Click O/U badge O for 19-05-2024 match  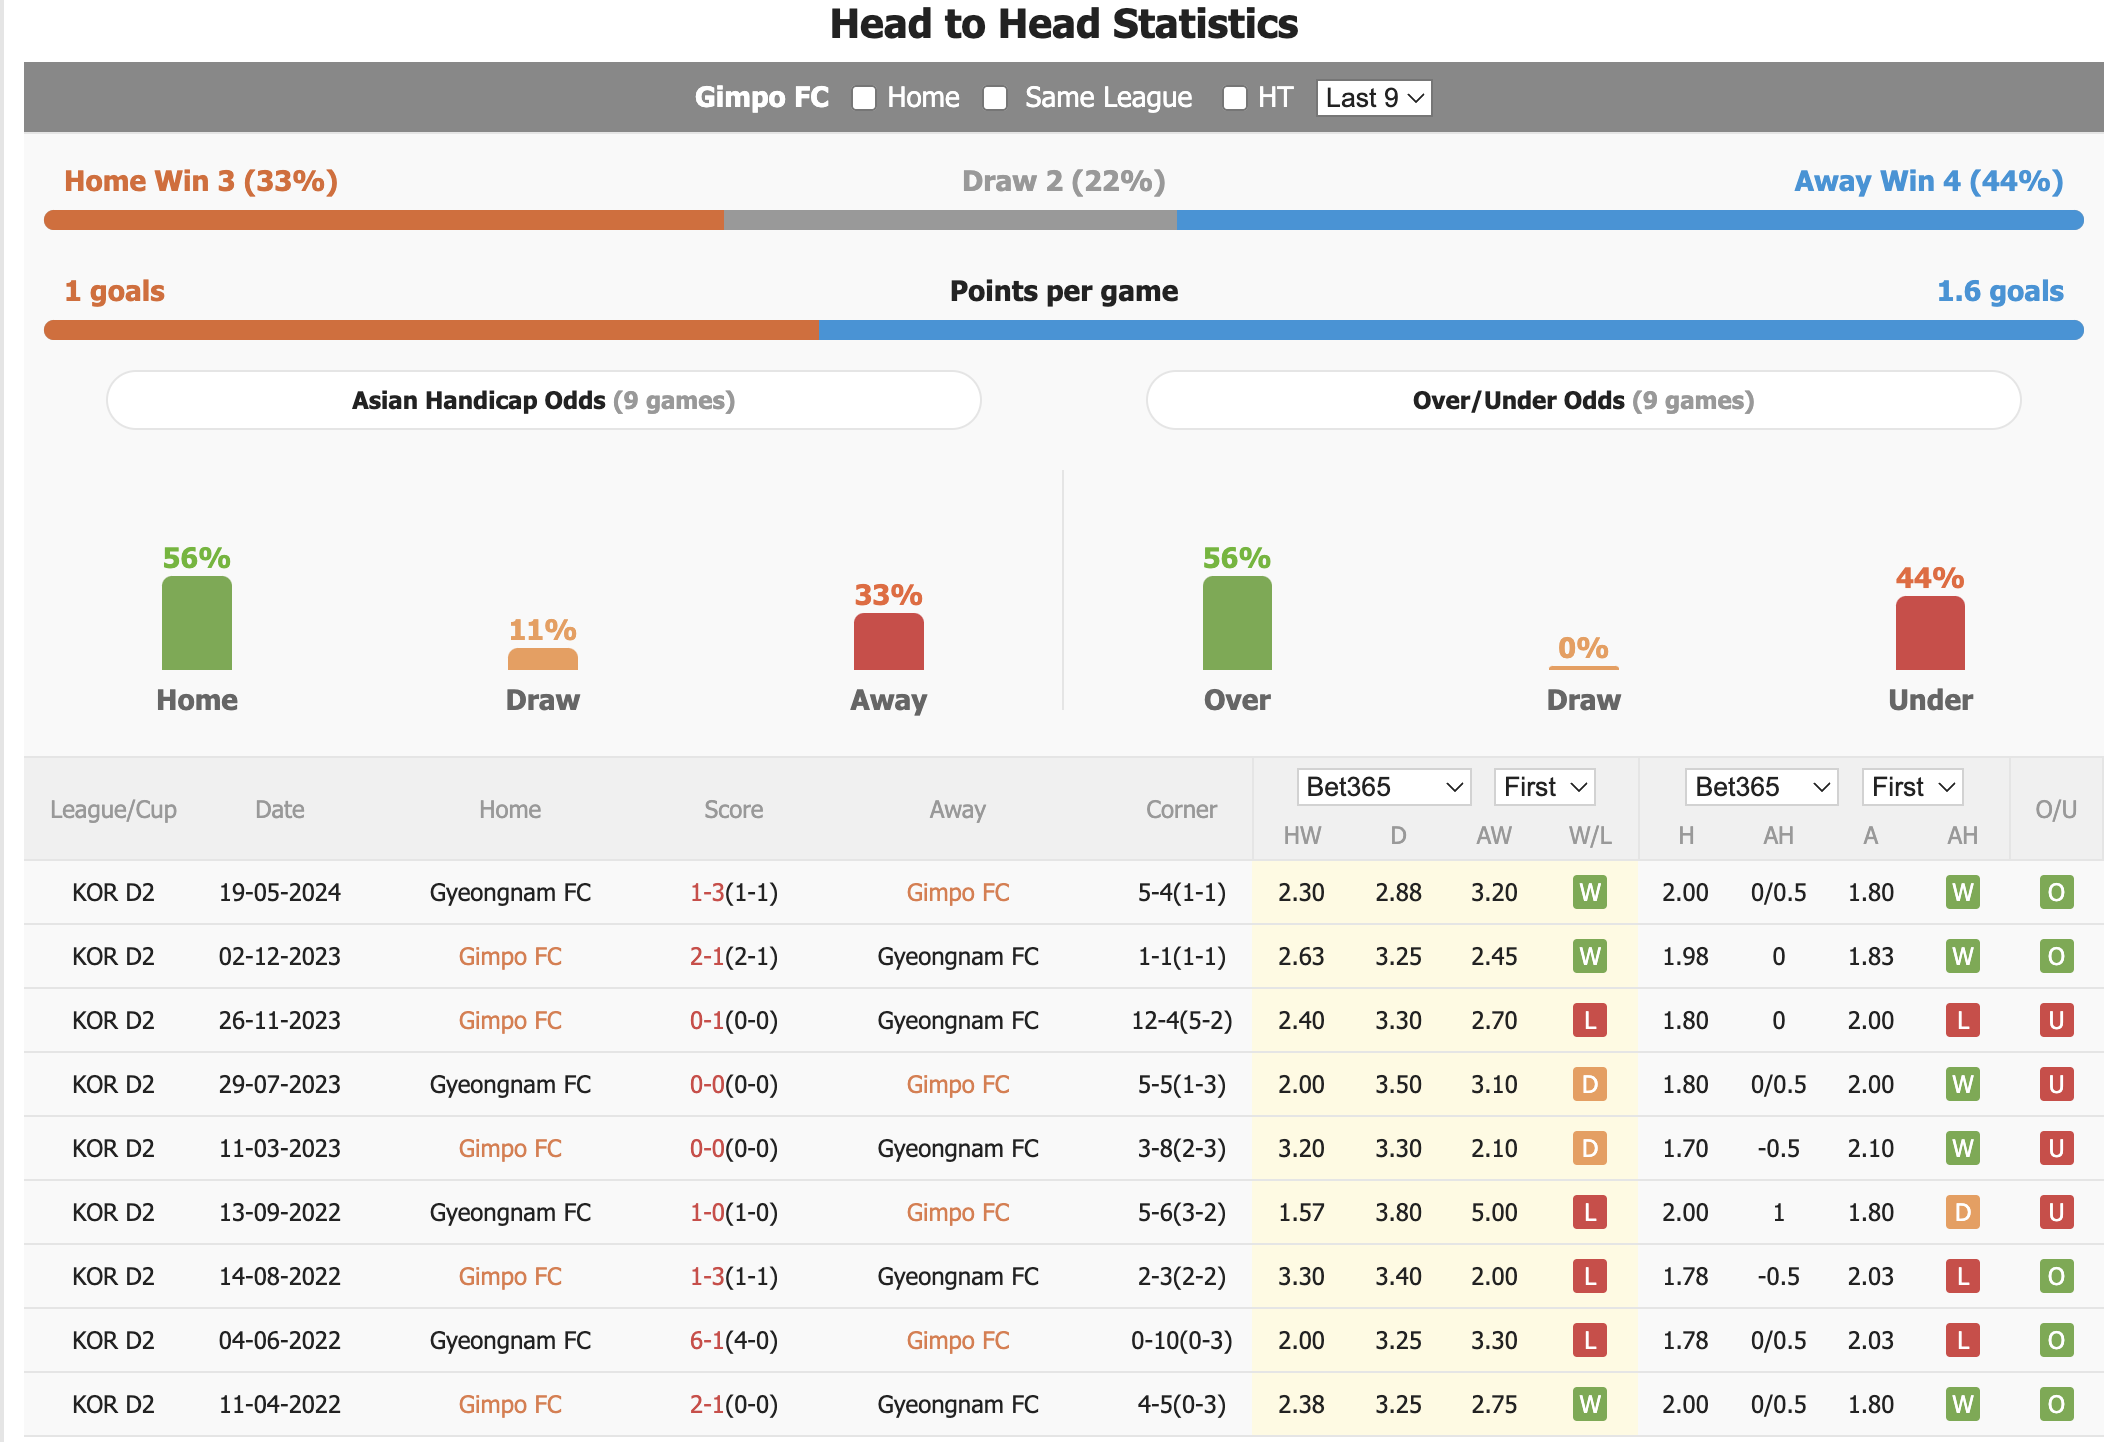tap(2057, 892)
